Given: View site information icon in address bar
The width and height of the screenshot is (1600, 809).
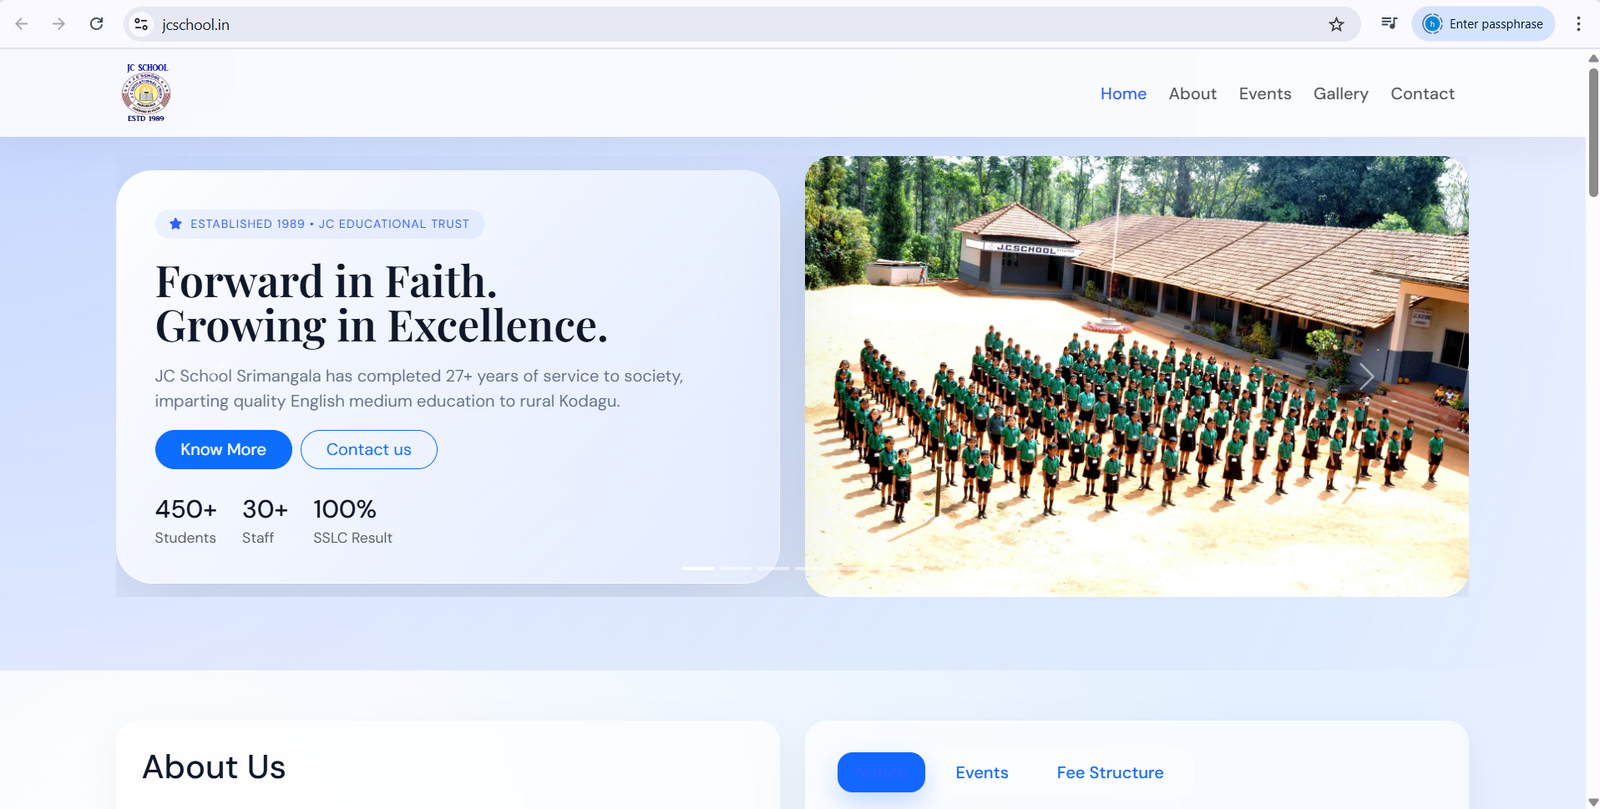Looking at the screenshot, I should tap(141, 24).
